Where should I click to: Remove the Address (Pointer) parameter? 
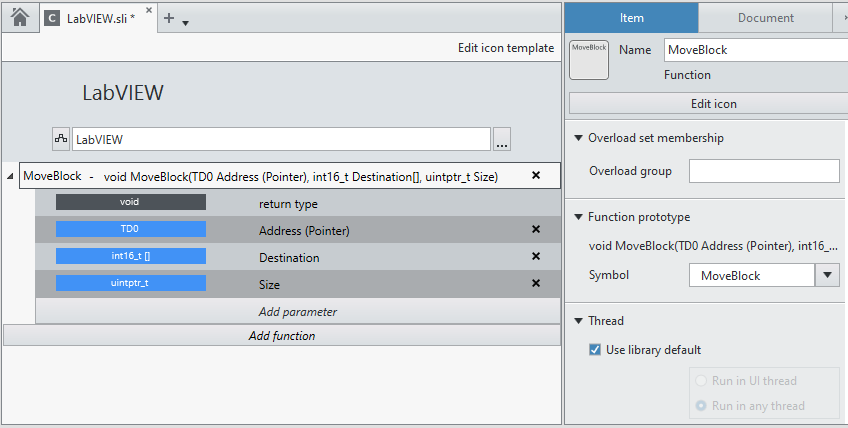pos(536,230)
